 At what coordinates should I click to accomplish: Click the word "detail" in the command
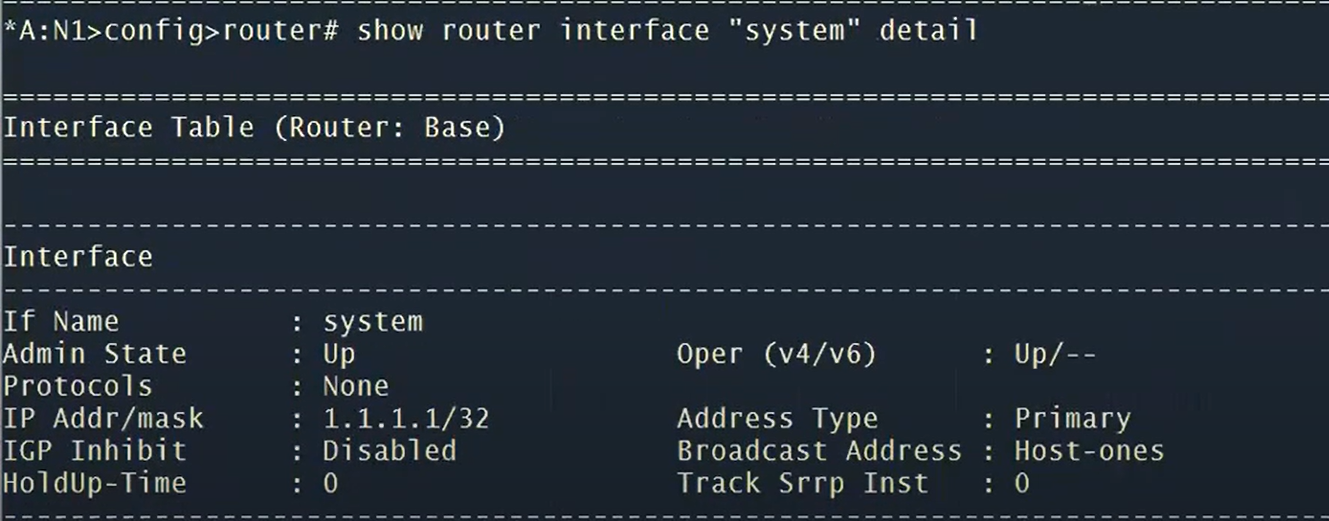coord(928,31)
